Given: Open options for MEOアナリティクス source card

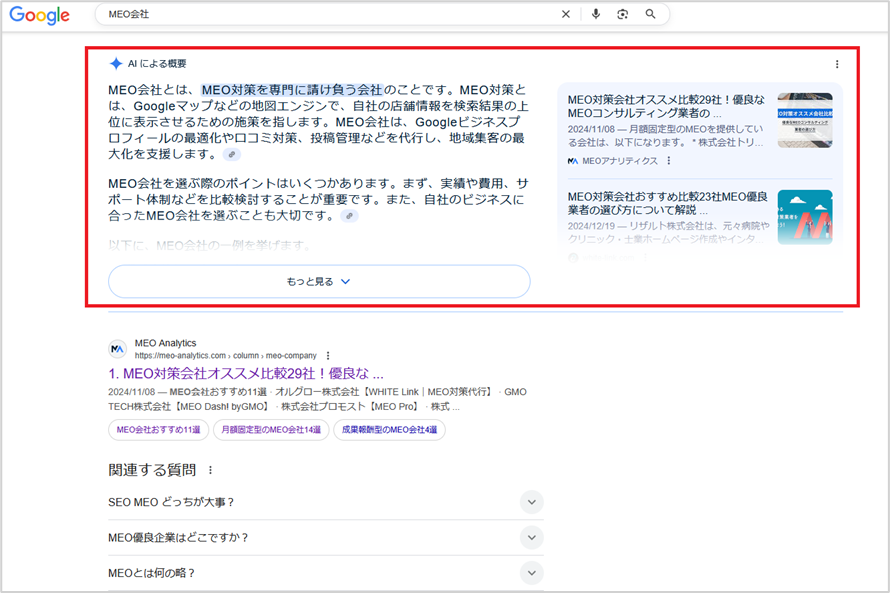Looking at the screenshot, I should click(x=669, y=161).
